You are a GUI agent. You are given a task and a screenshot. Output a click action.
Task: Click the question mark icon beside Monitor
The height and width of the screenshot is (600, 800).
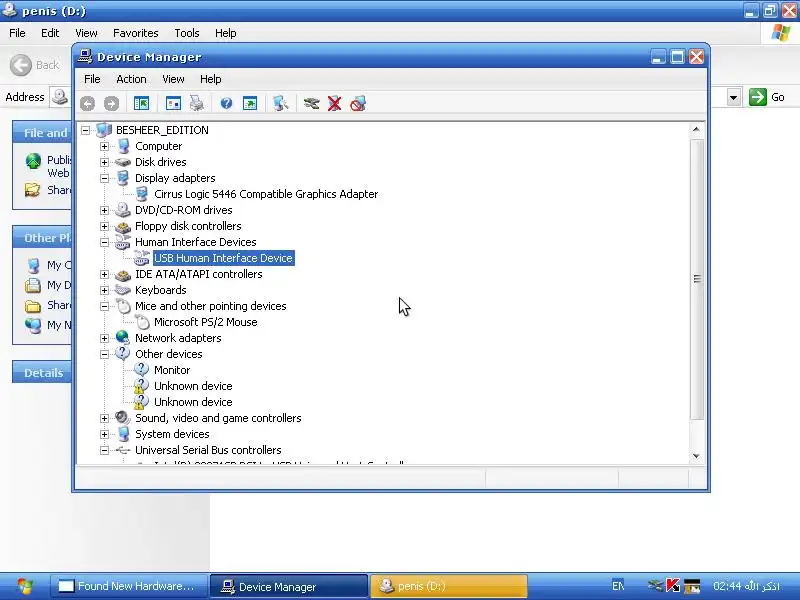coord(141,369)
